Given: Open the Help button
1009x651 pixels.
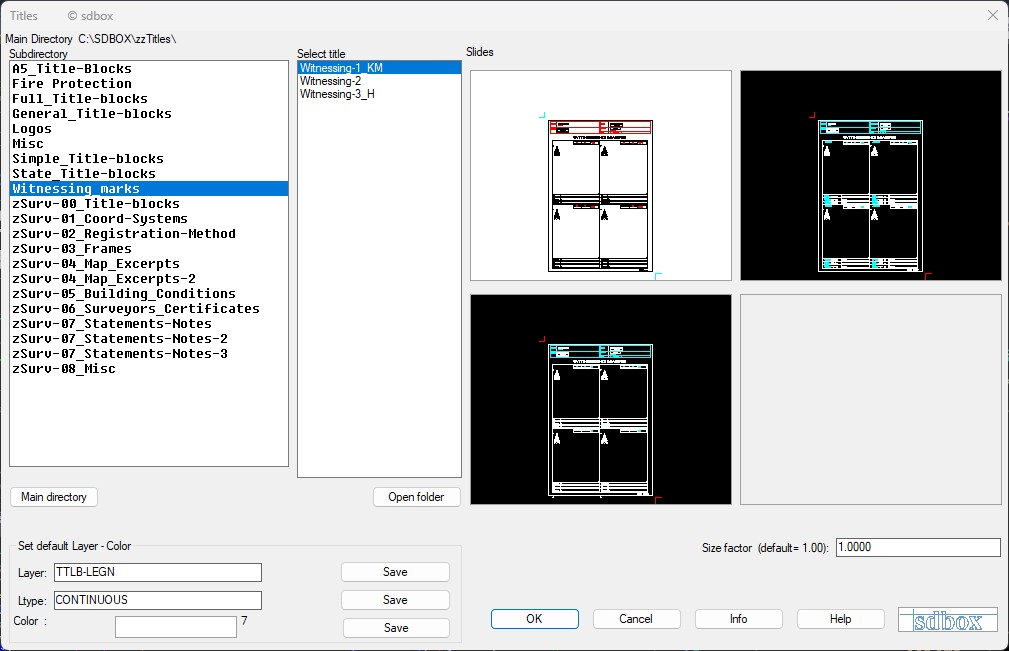Looking at the screenshot, I should tap(840, 619).
